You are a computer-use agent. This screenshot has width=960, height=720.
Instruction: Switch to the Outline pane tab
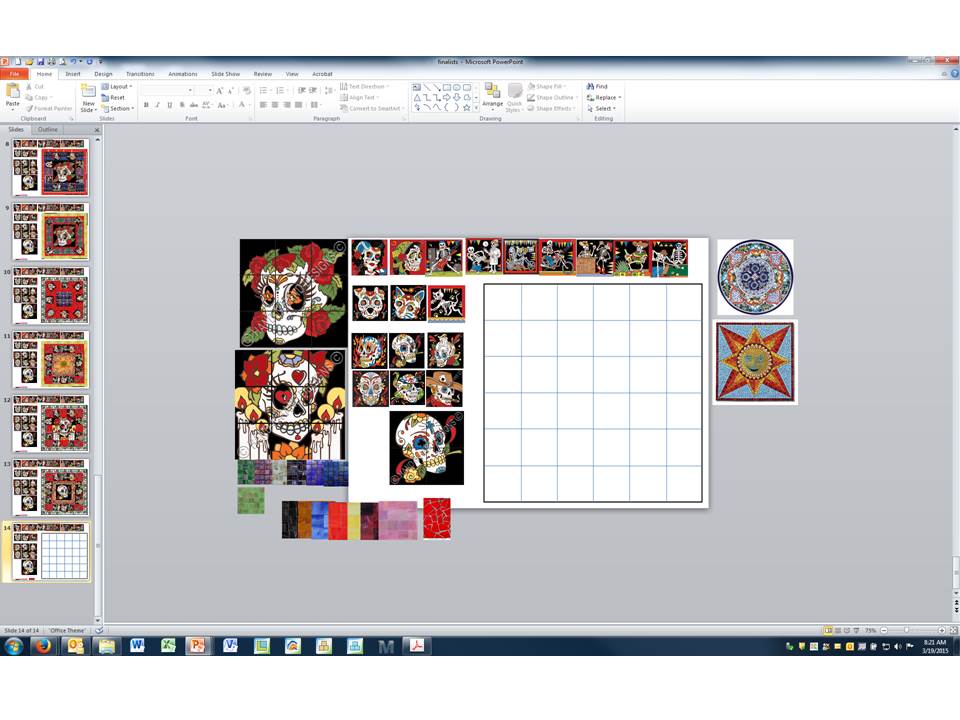click(x=47, y=130)
